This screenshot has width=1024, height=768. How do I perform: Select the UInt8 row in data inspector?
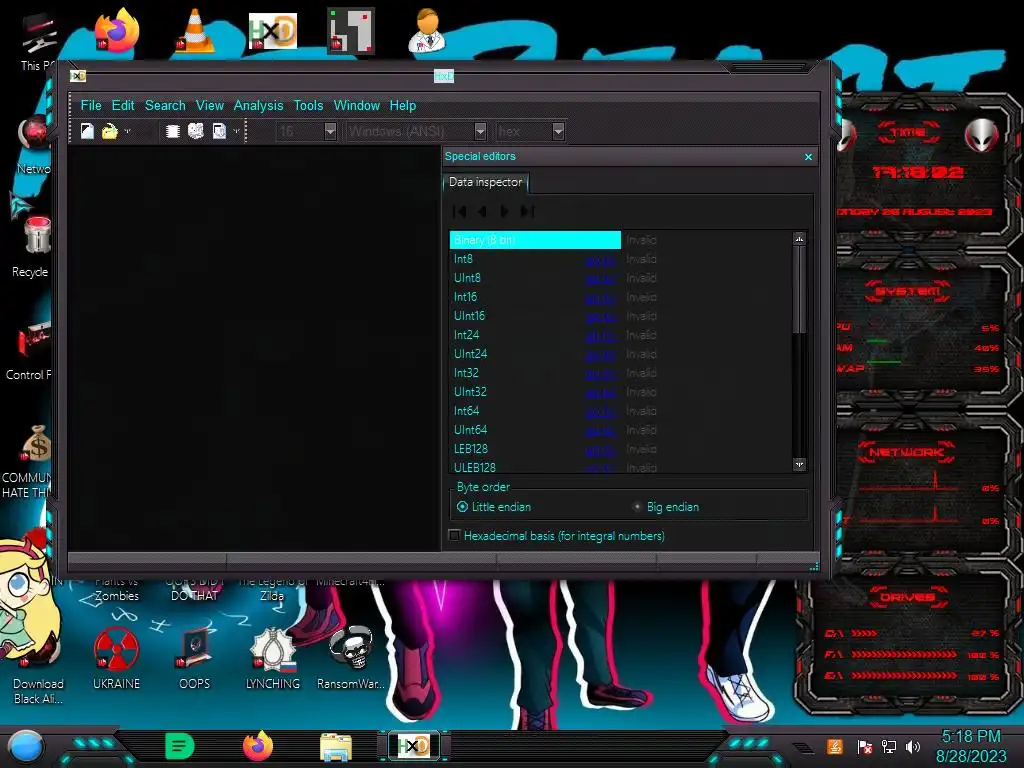click(620, 278)
